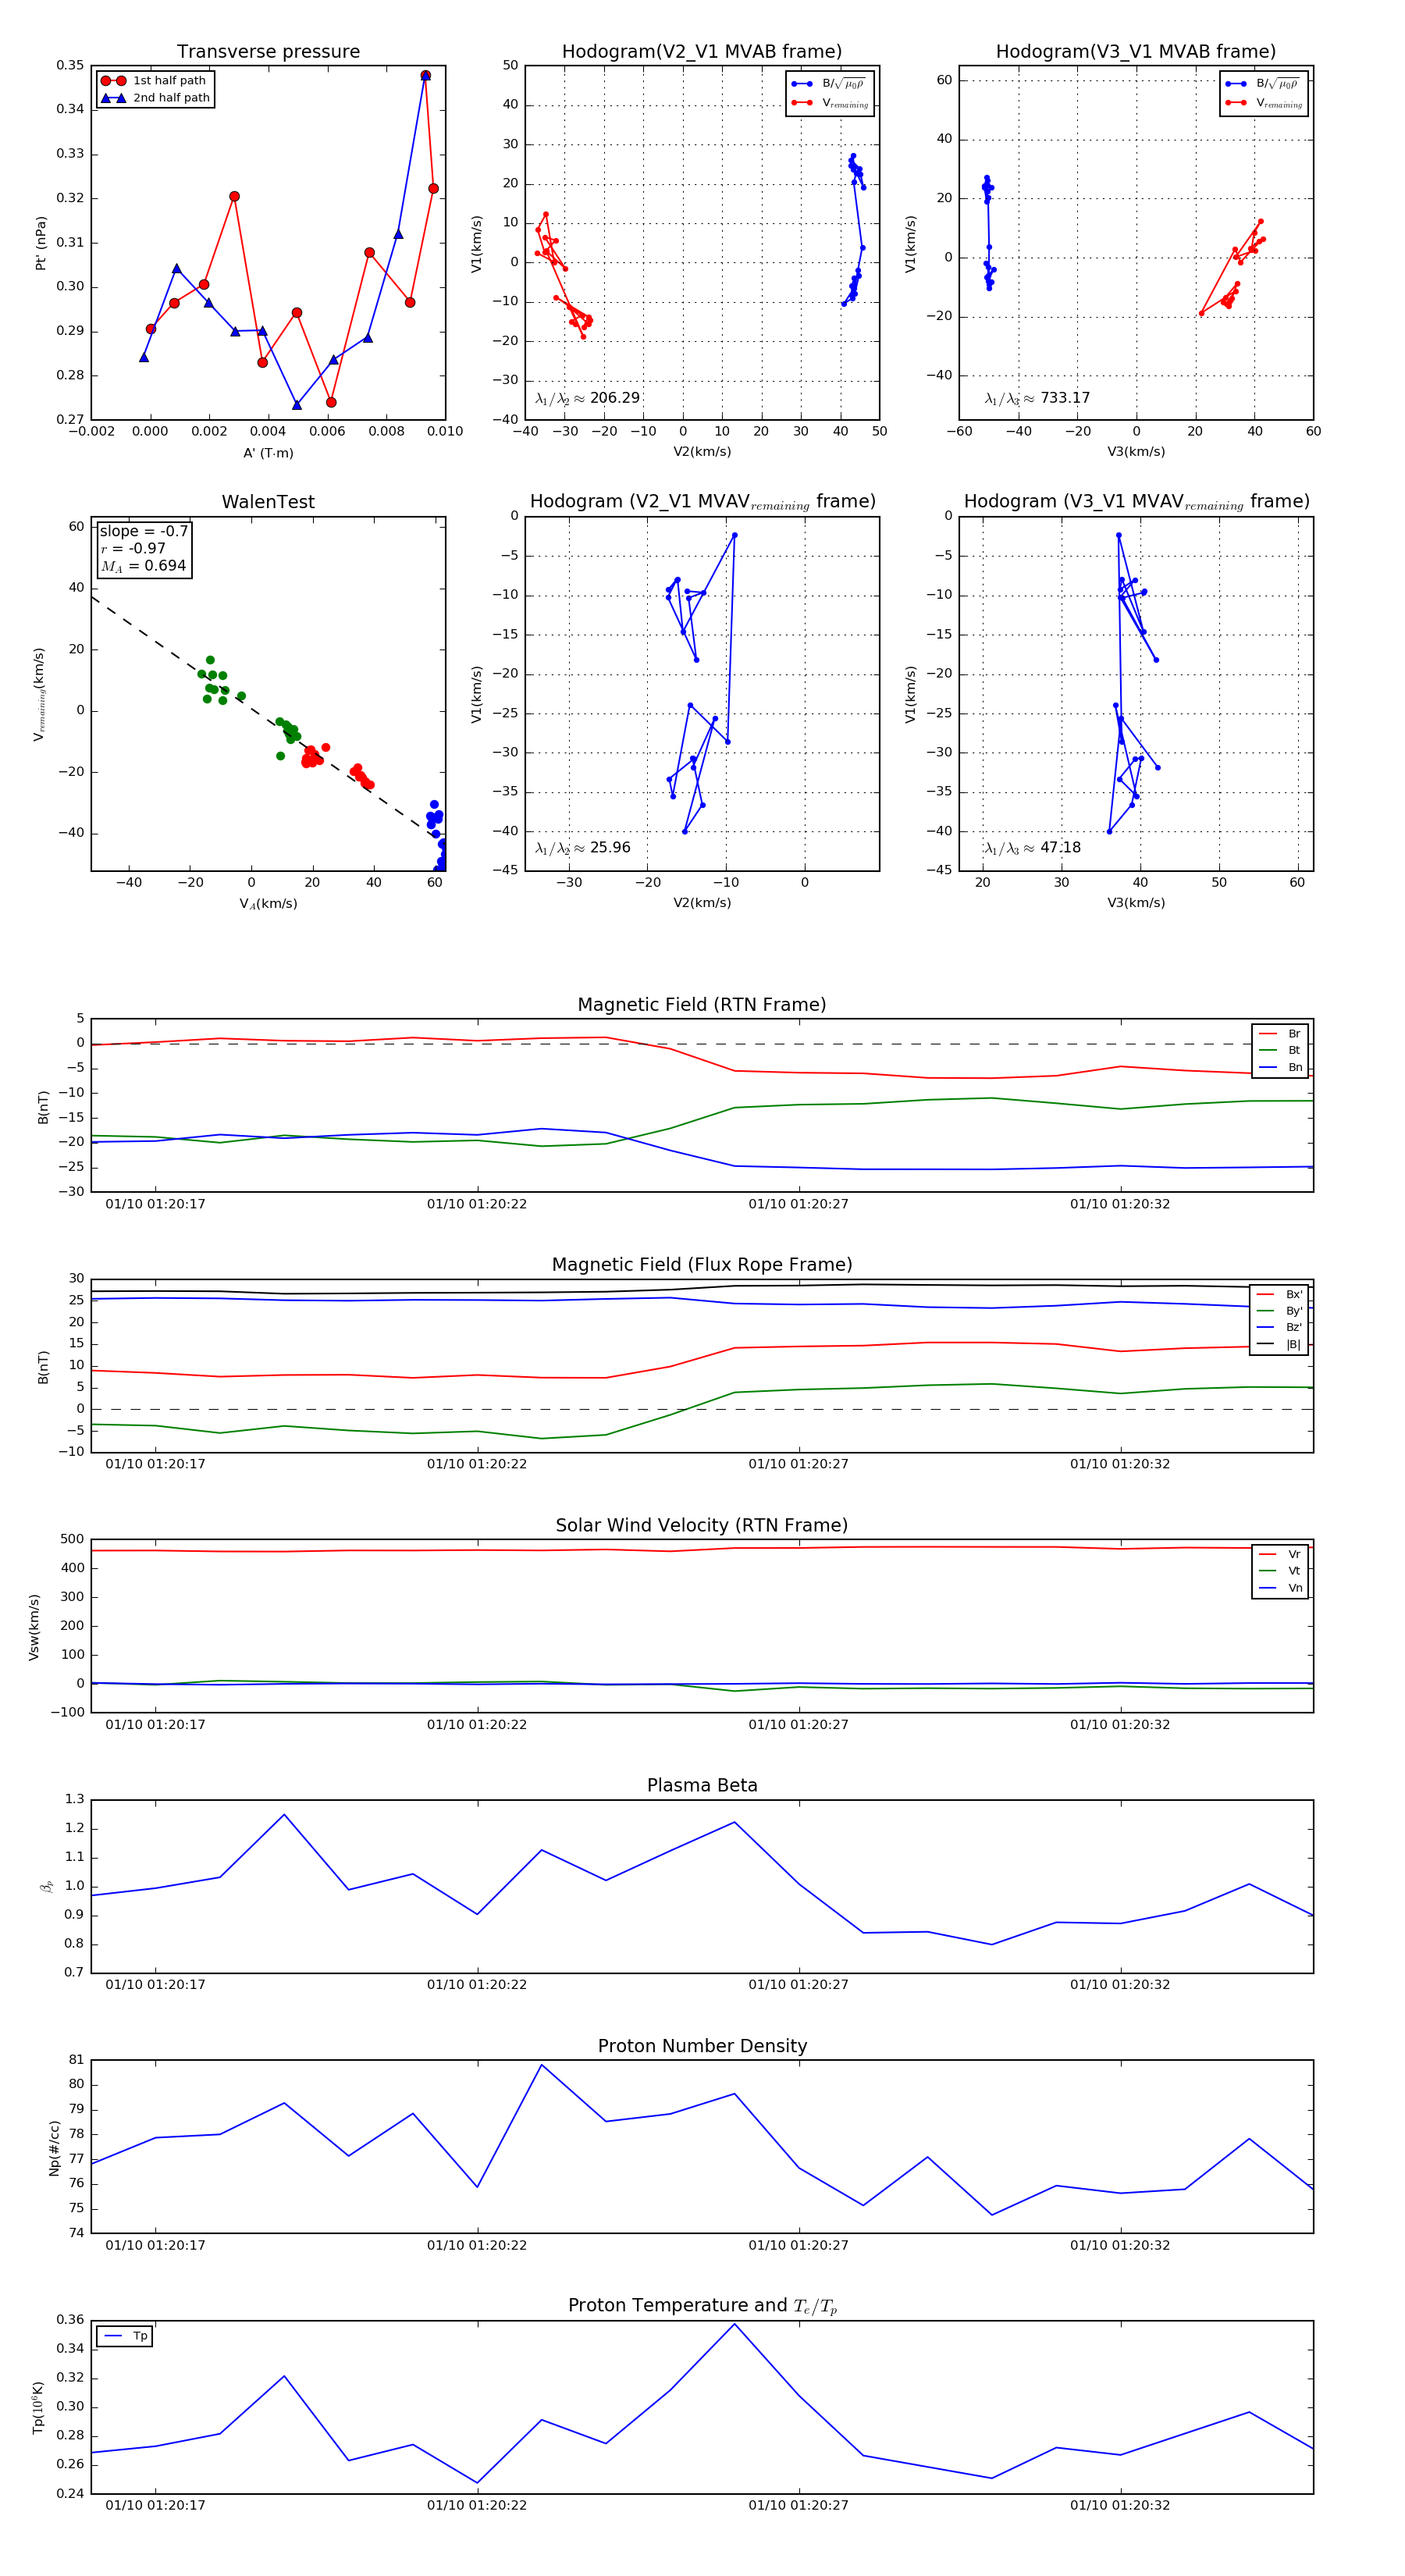This screenshot has height=2576, width=1405.
Task: Click the 'Transverse pressure' plot title
Action: point(268,52)
